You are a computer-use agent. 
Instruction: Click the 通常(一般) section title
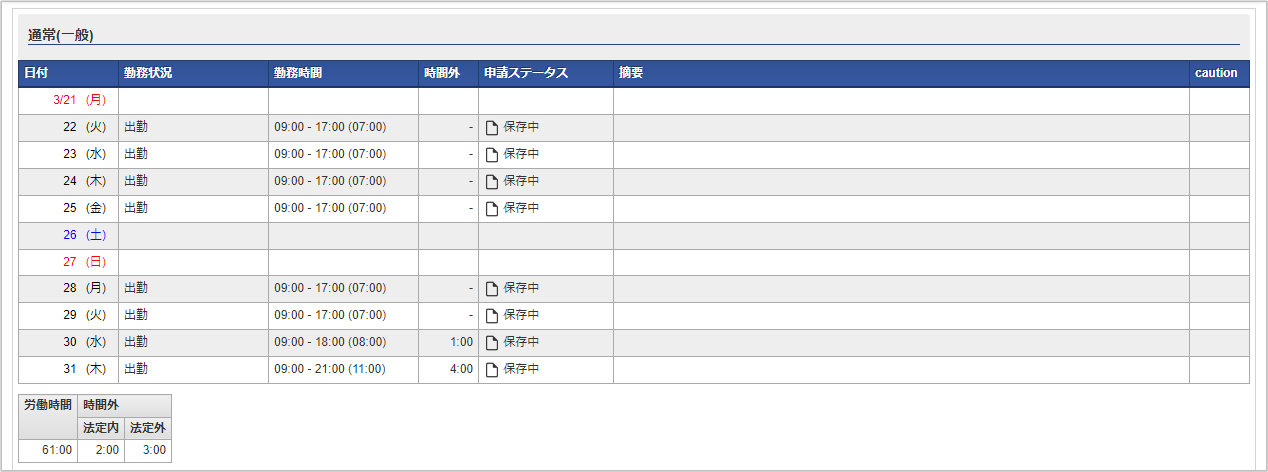tap(61, 35)
